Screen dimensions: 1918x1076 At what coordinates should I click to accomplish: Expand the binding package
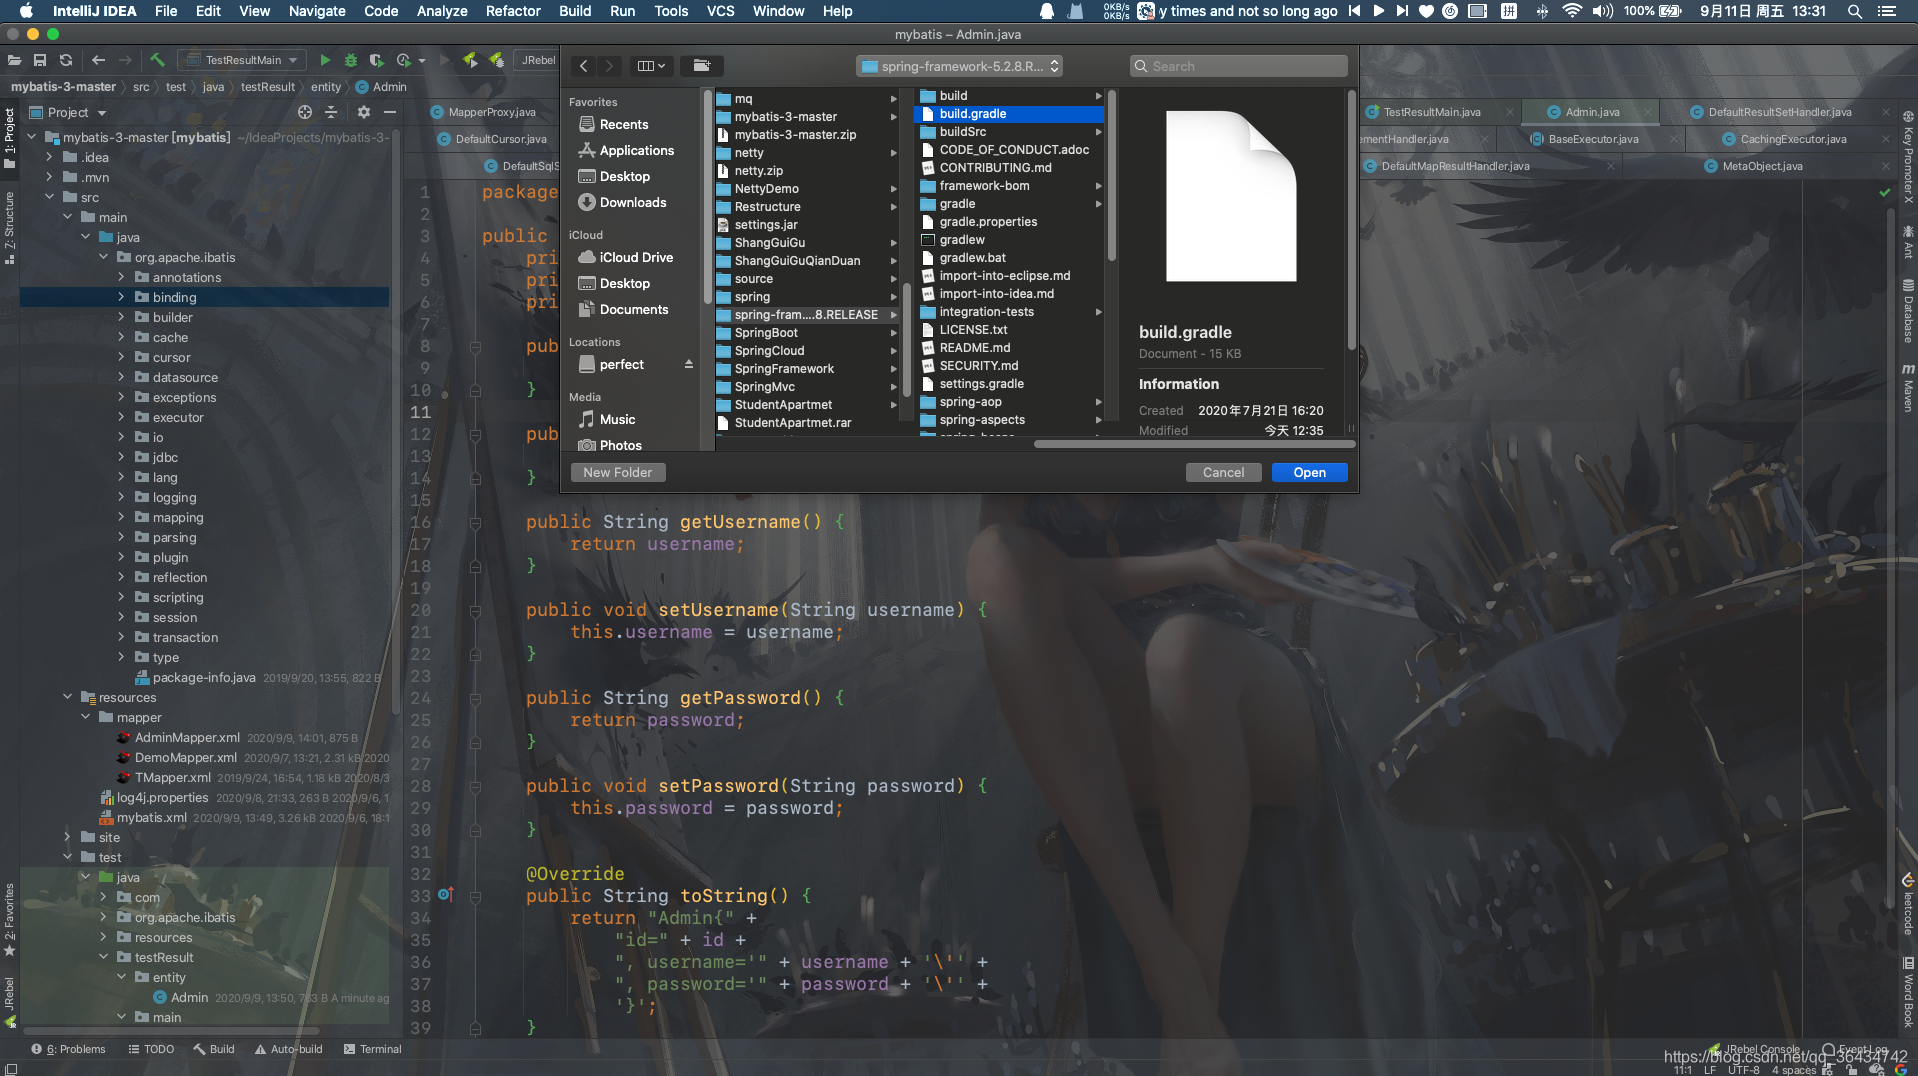(x=121, y=297)
